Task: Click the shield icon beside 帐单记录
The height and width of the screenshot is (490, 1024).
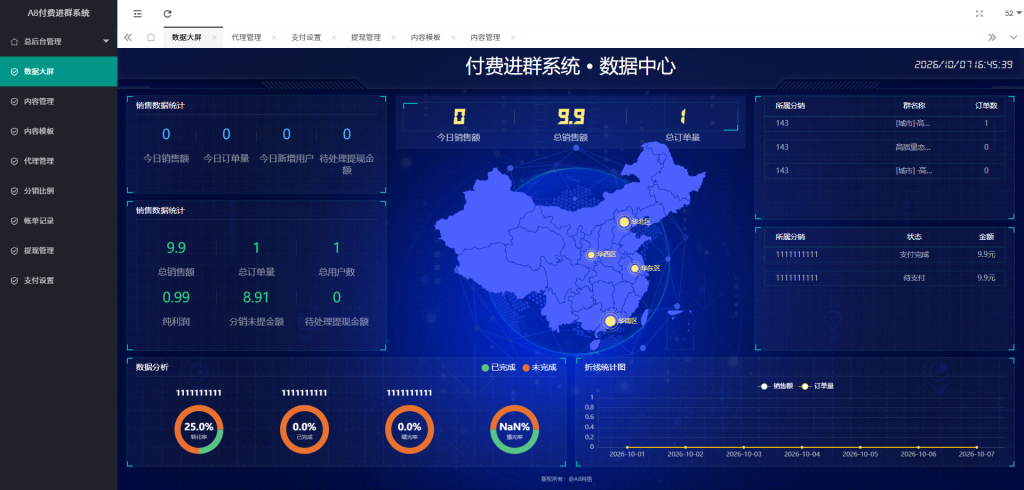Action: 14,221
